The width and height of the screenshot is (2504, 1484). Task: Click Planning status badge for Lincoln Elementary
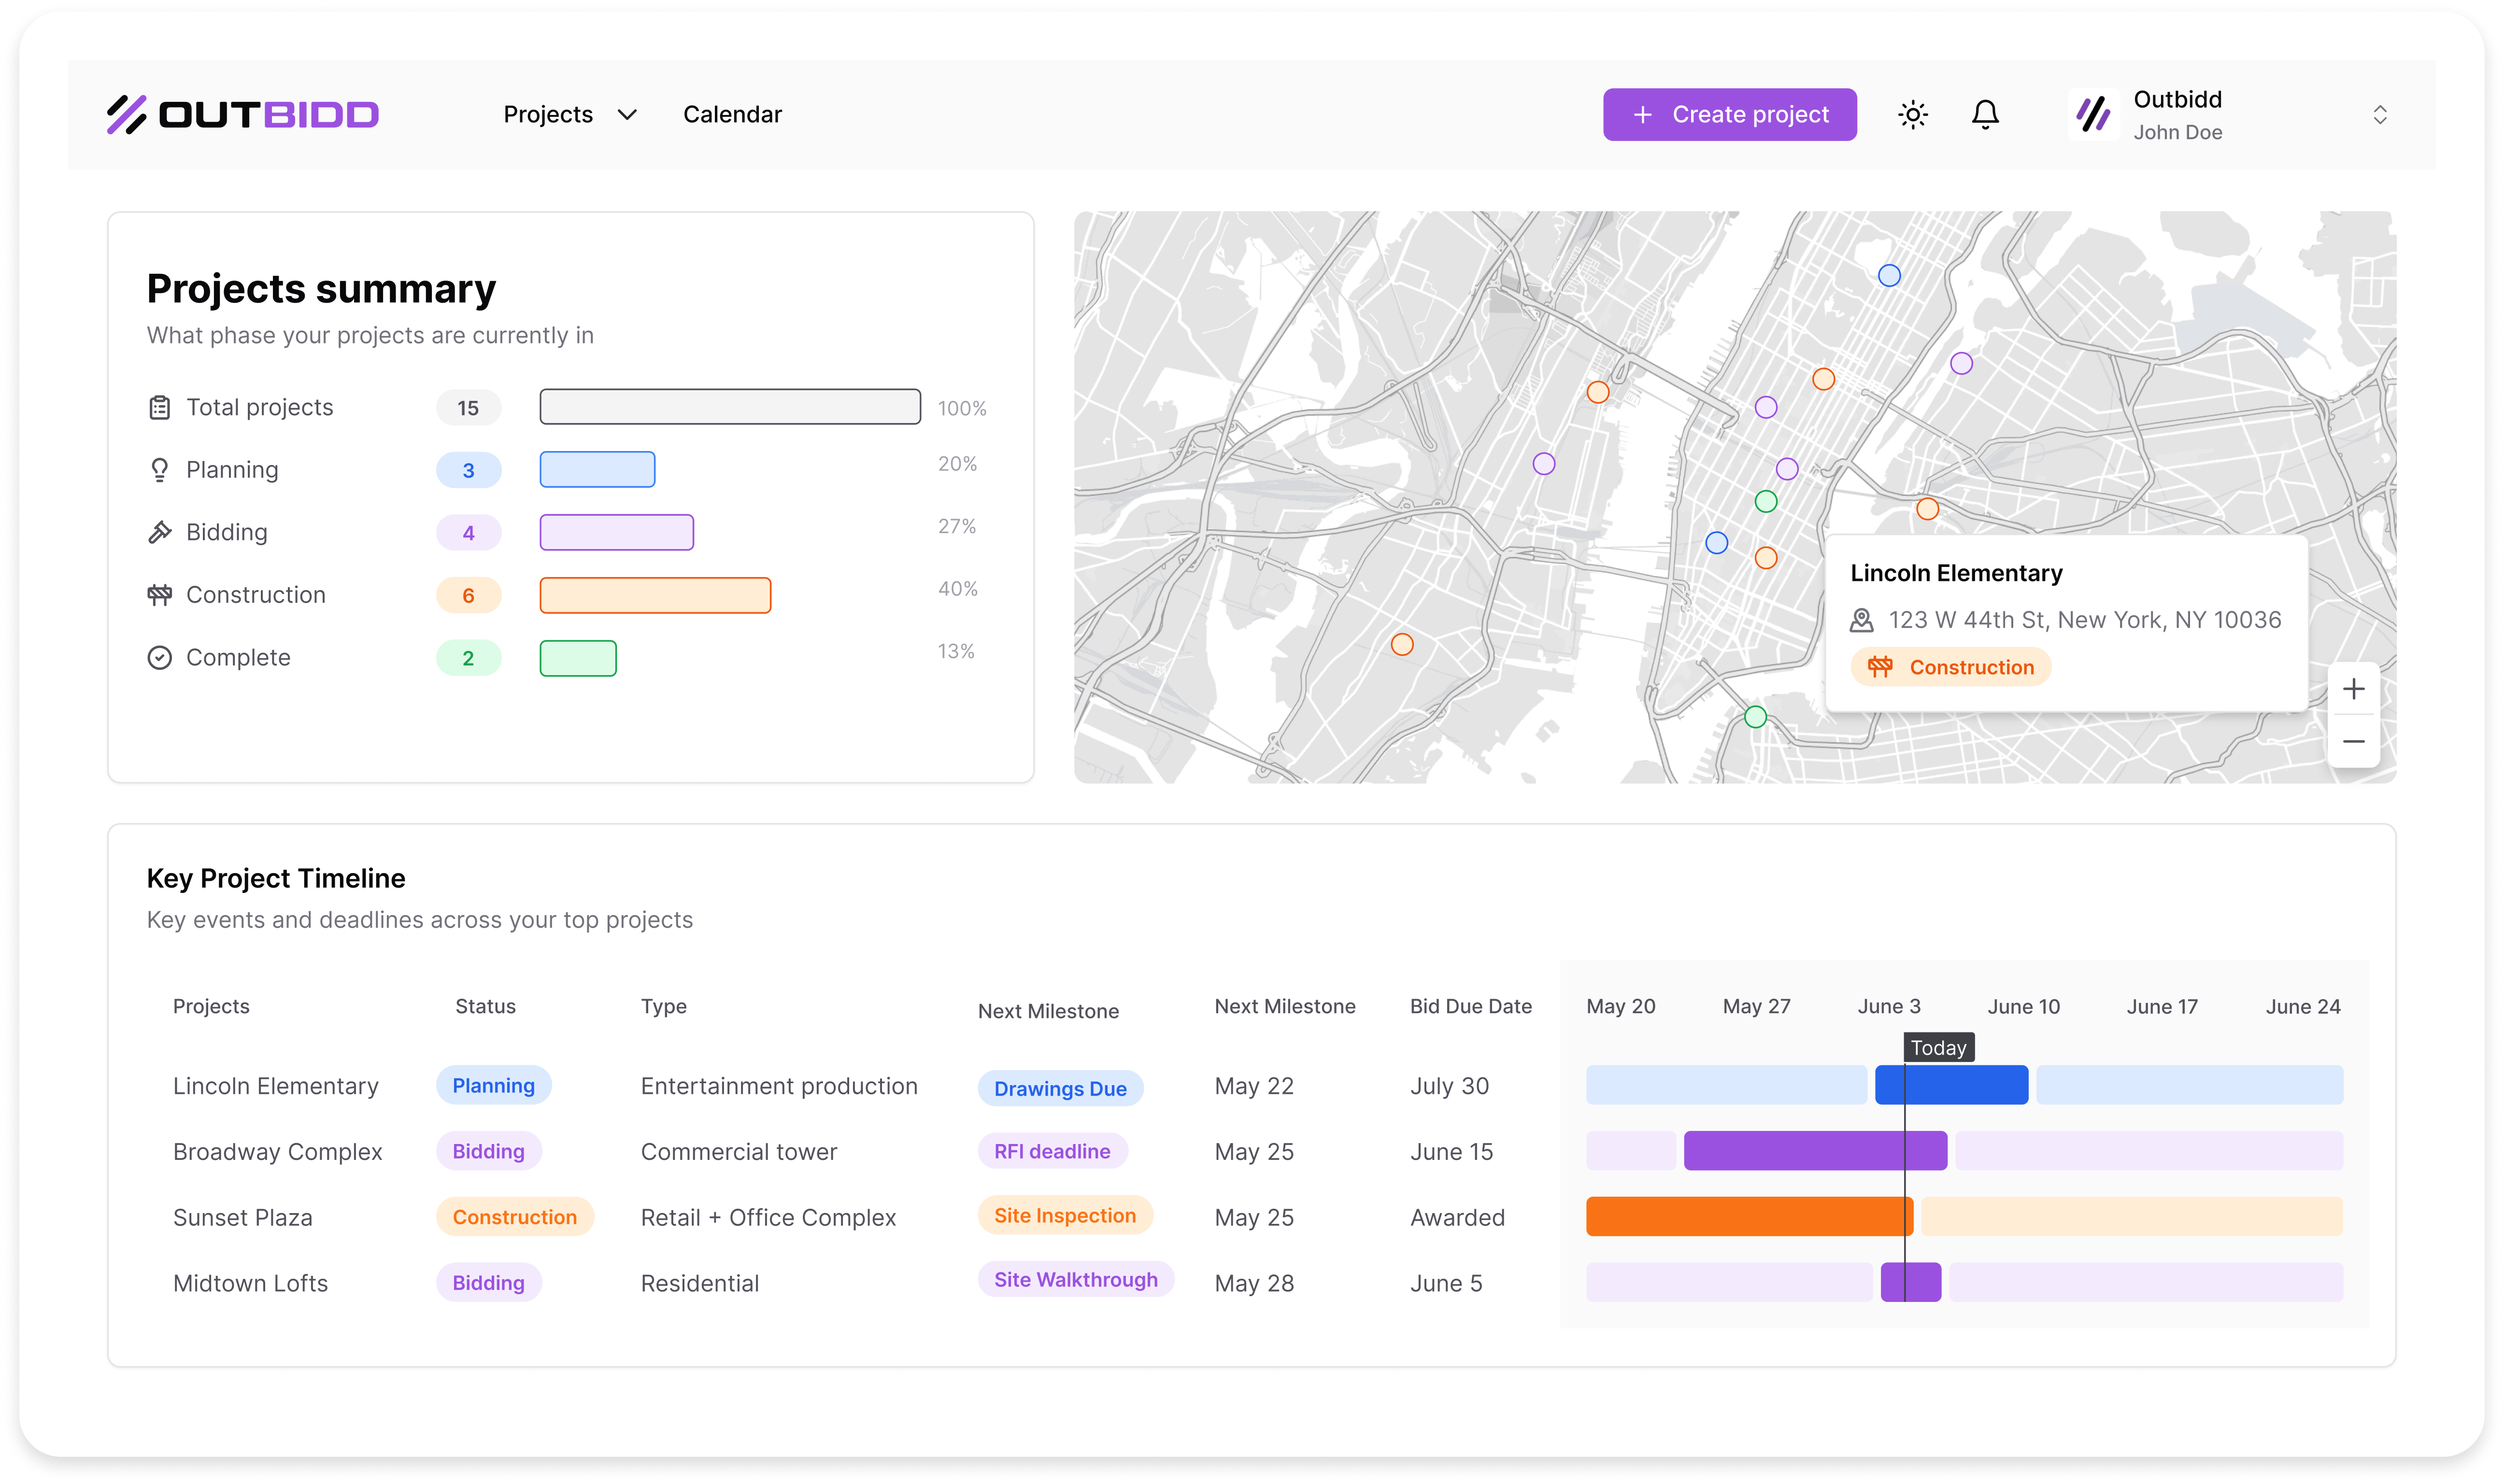[x=493, y=1085]
